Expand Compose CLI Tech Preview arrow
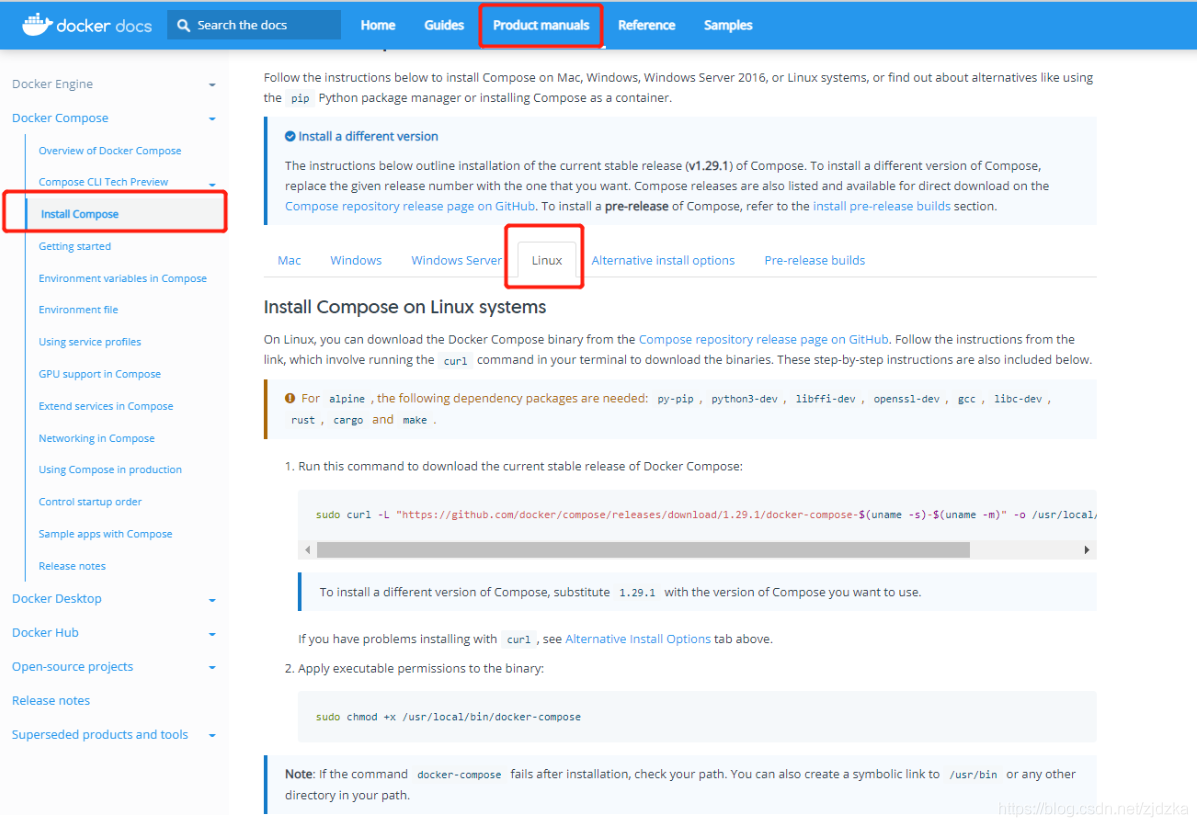Image resolution: width=1198 pixels, height=827 pixels. (x=212, y=183)
